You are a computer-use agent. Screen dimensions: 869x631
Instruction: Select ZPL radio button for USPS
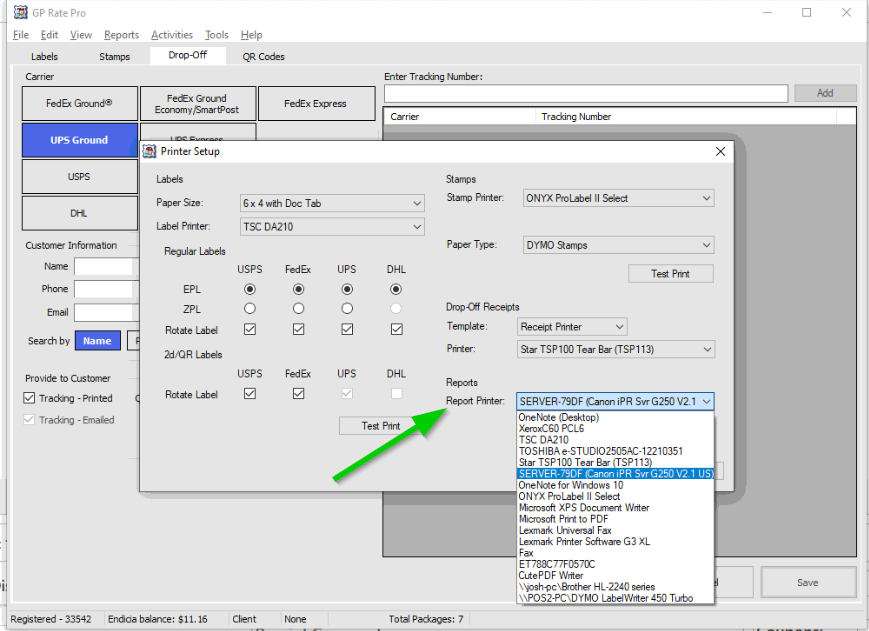(250, 308)
